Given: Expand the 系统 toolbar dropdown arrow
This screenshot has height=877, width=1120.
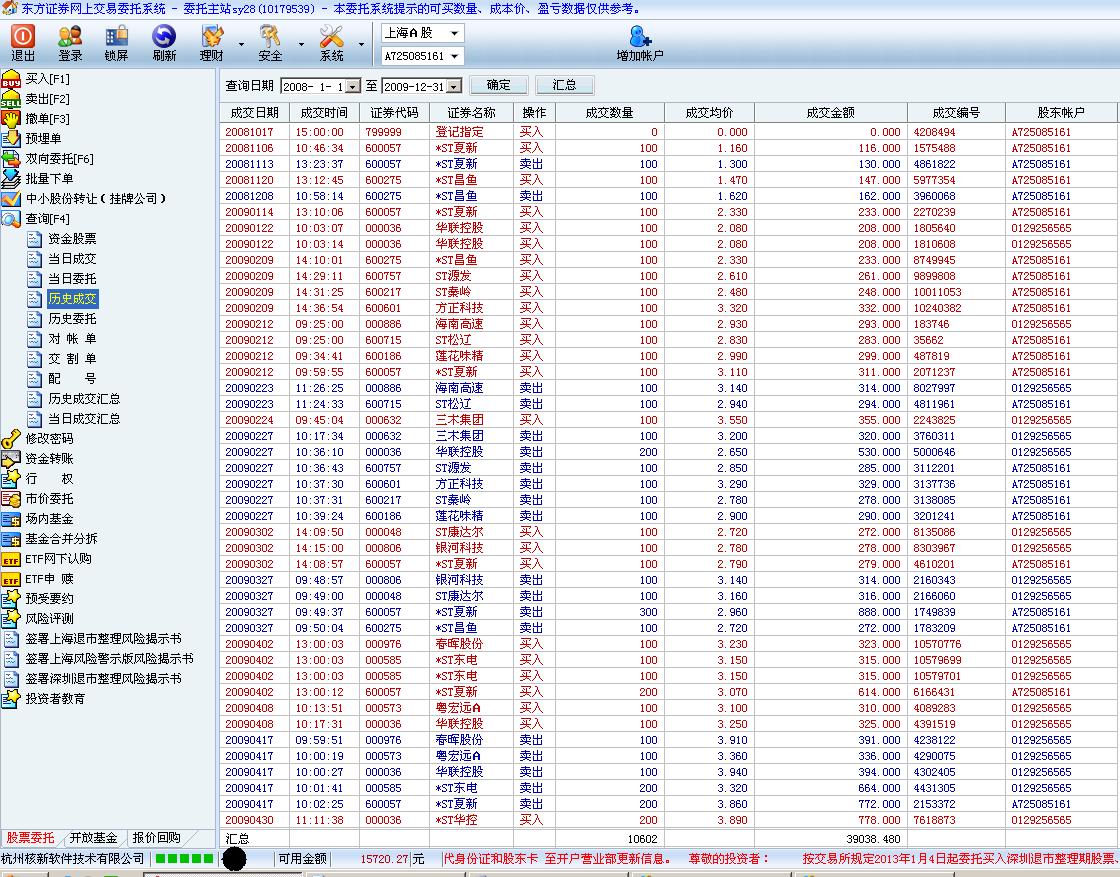Looking at the screenshot, I should (361, 44).
